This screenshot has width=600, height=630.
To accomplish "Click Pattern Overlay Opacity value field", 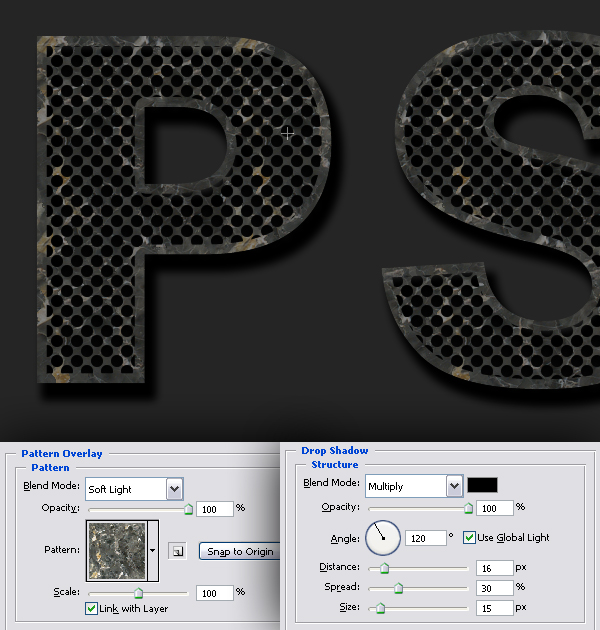I will click(215, 509).
